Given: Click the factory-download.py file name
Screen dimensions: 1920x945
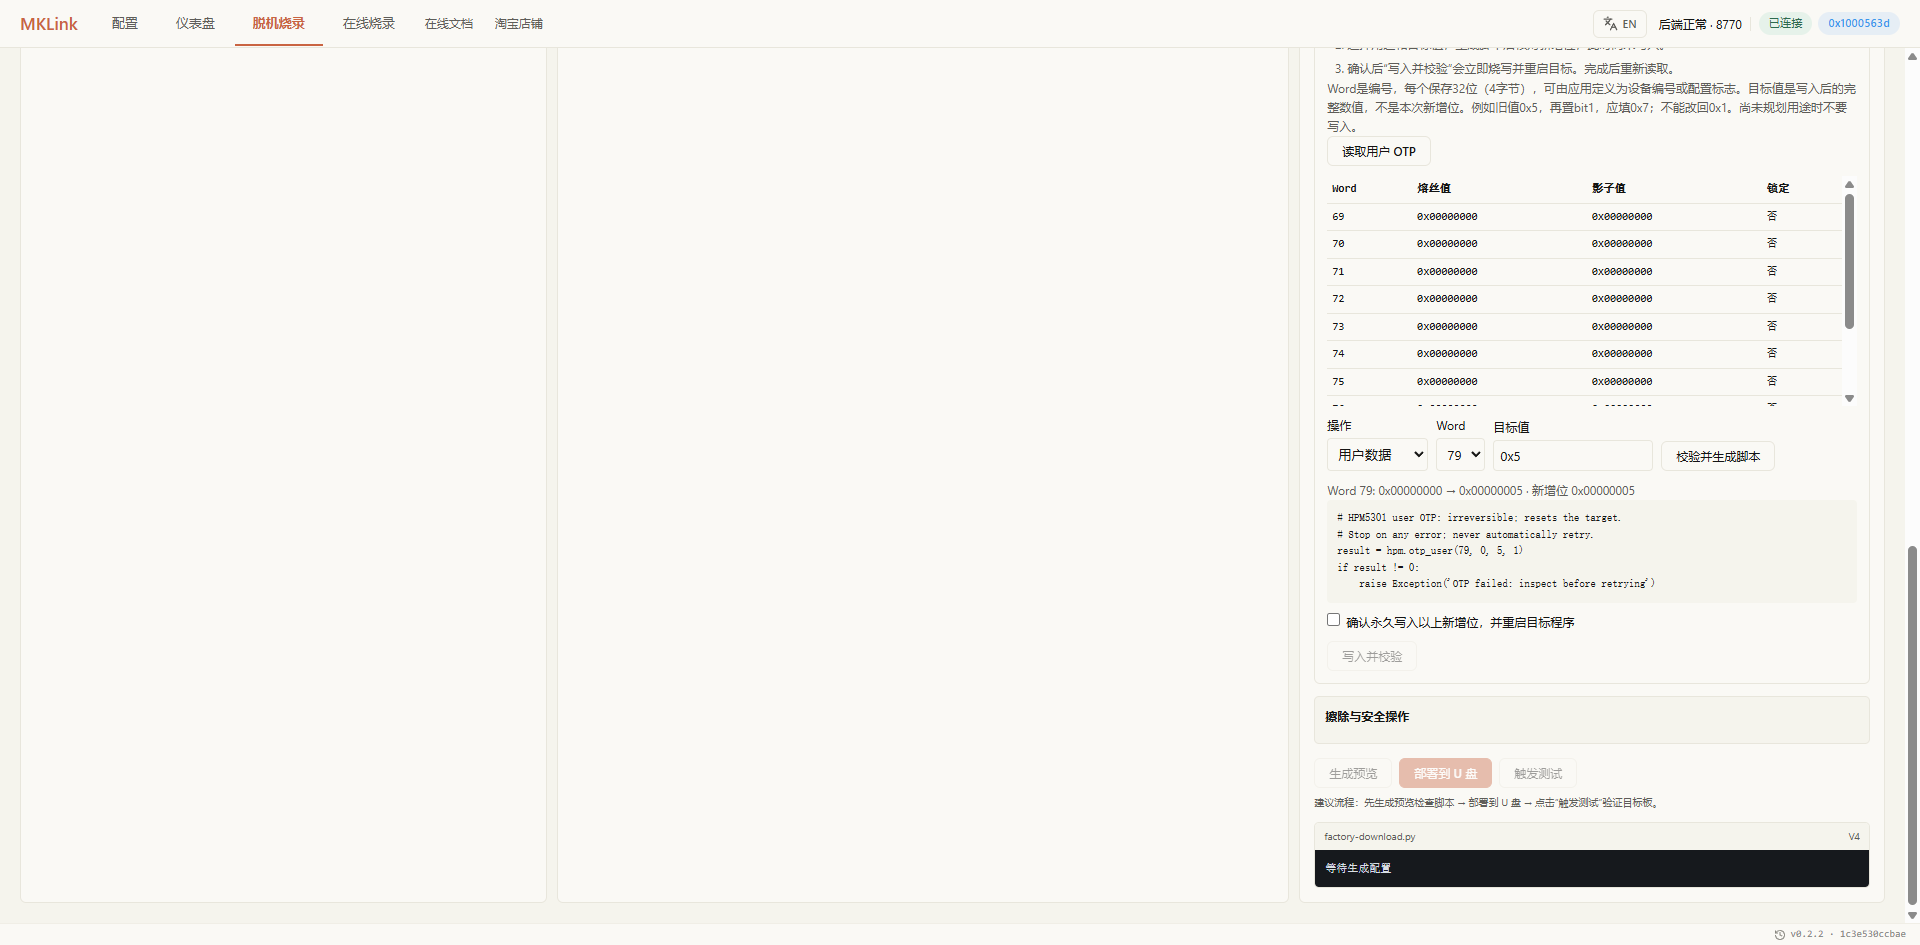Looking at the screenshot, I should point(1369,837).
